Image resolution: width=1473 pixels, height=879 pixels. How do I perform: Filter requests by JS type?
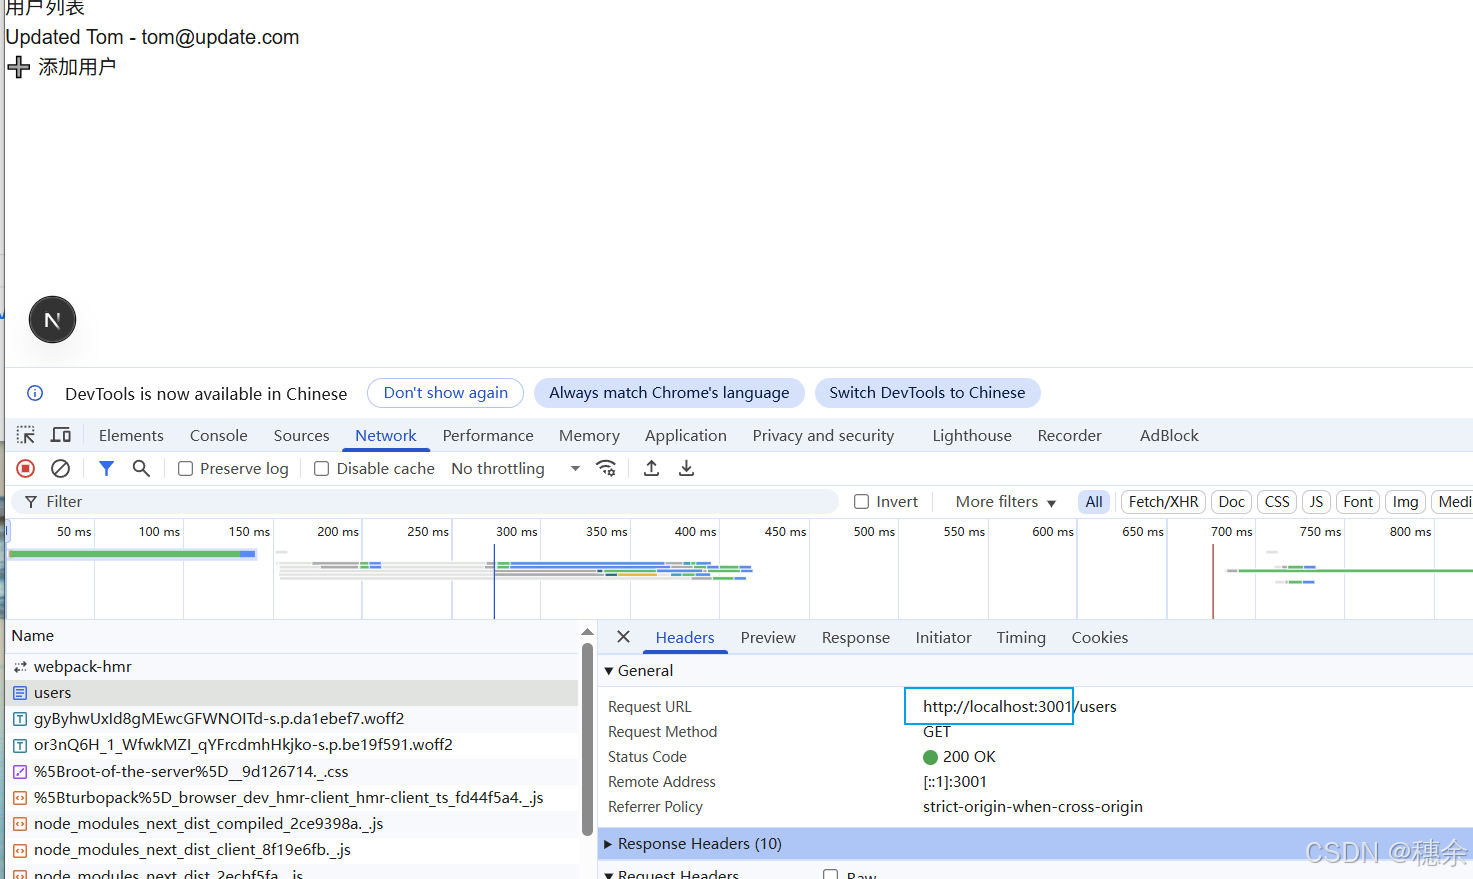[1316, 501]
